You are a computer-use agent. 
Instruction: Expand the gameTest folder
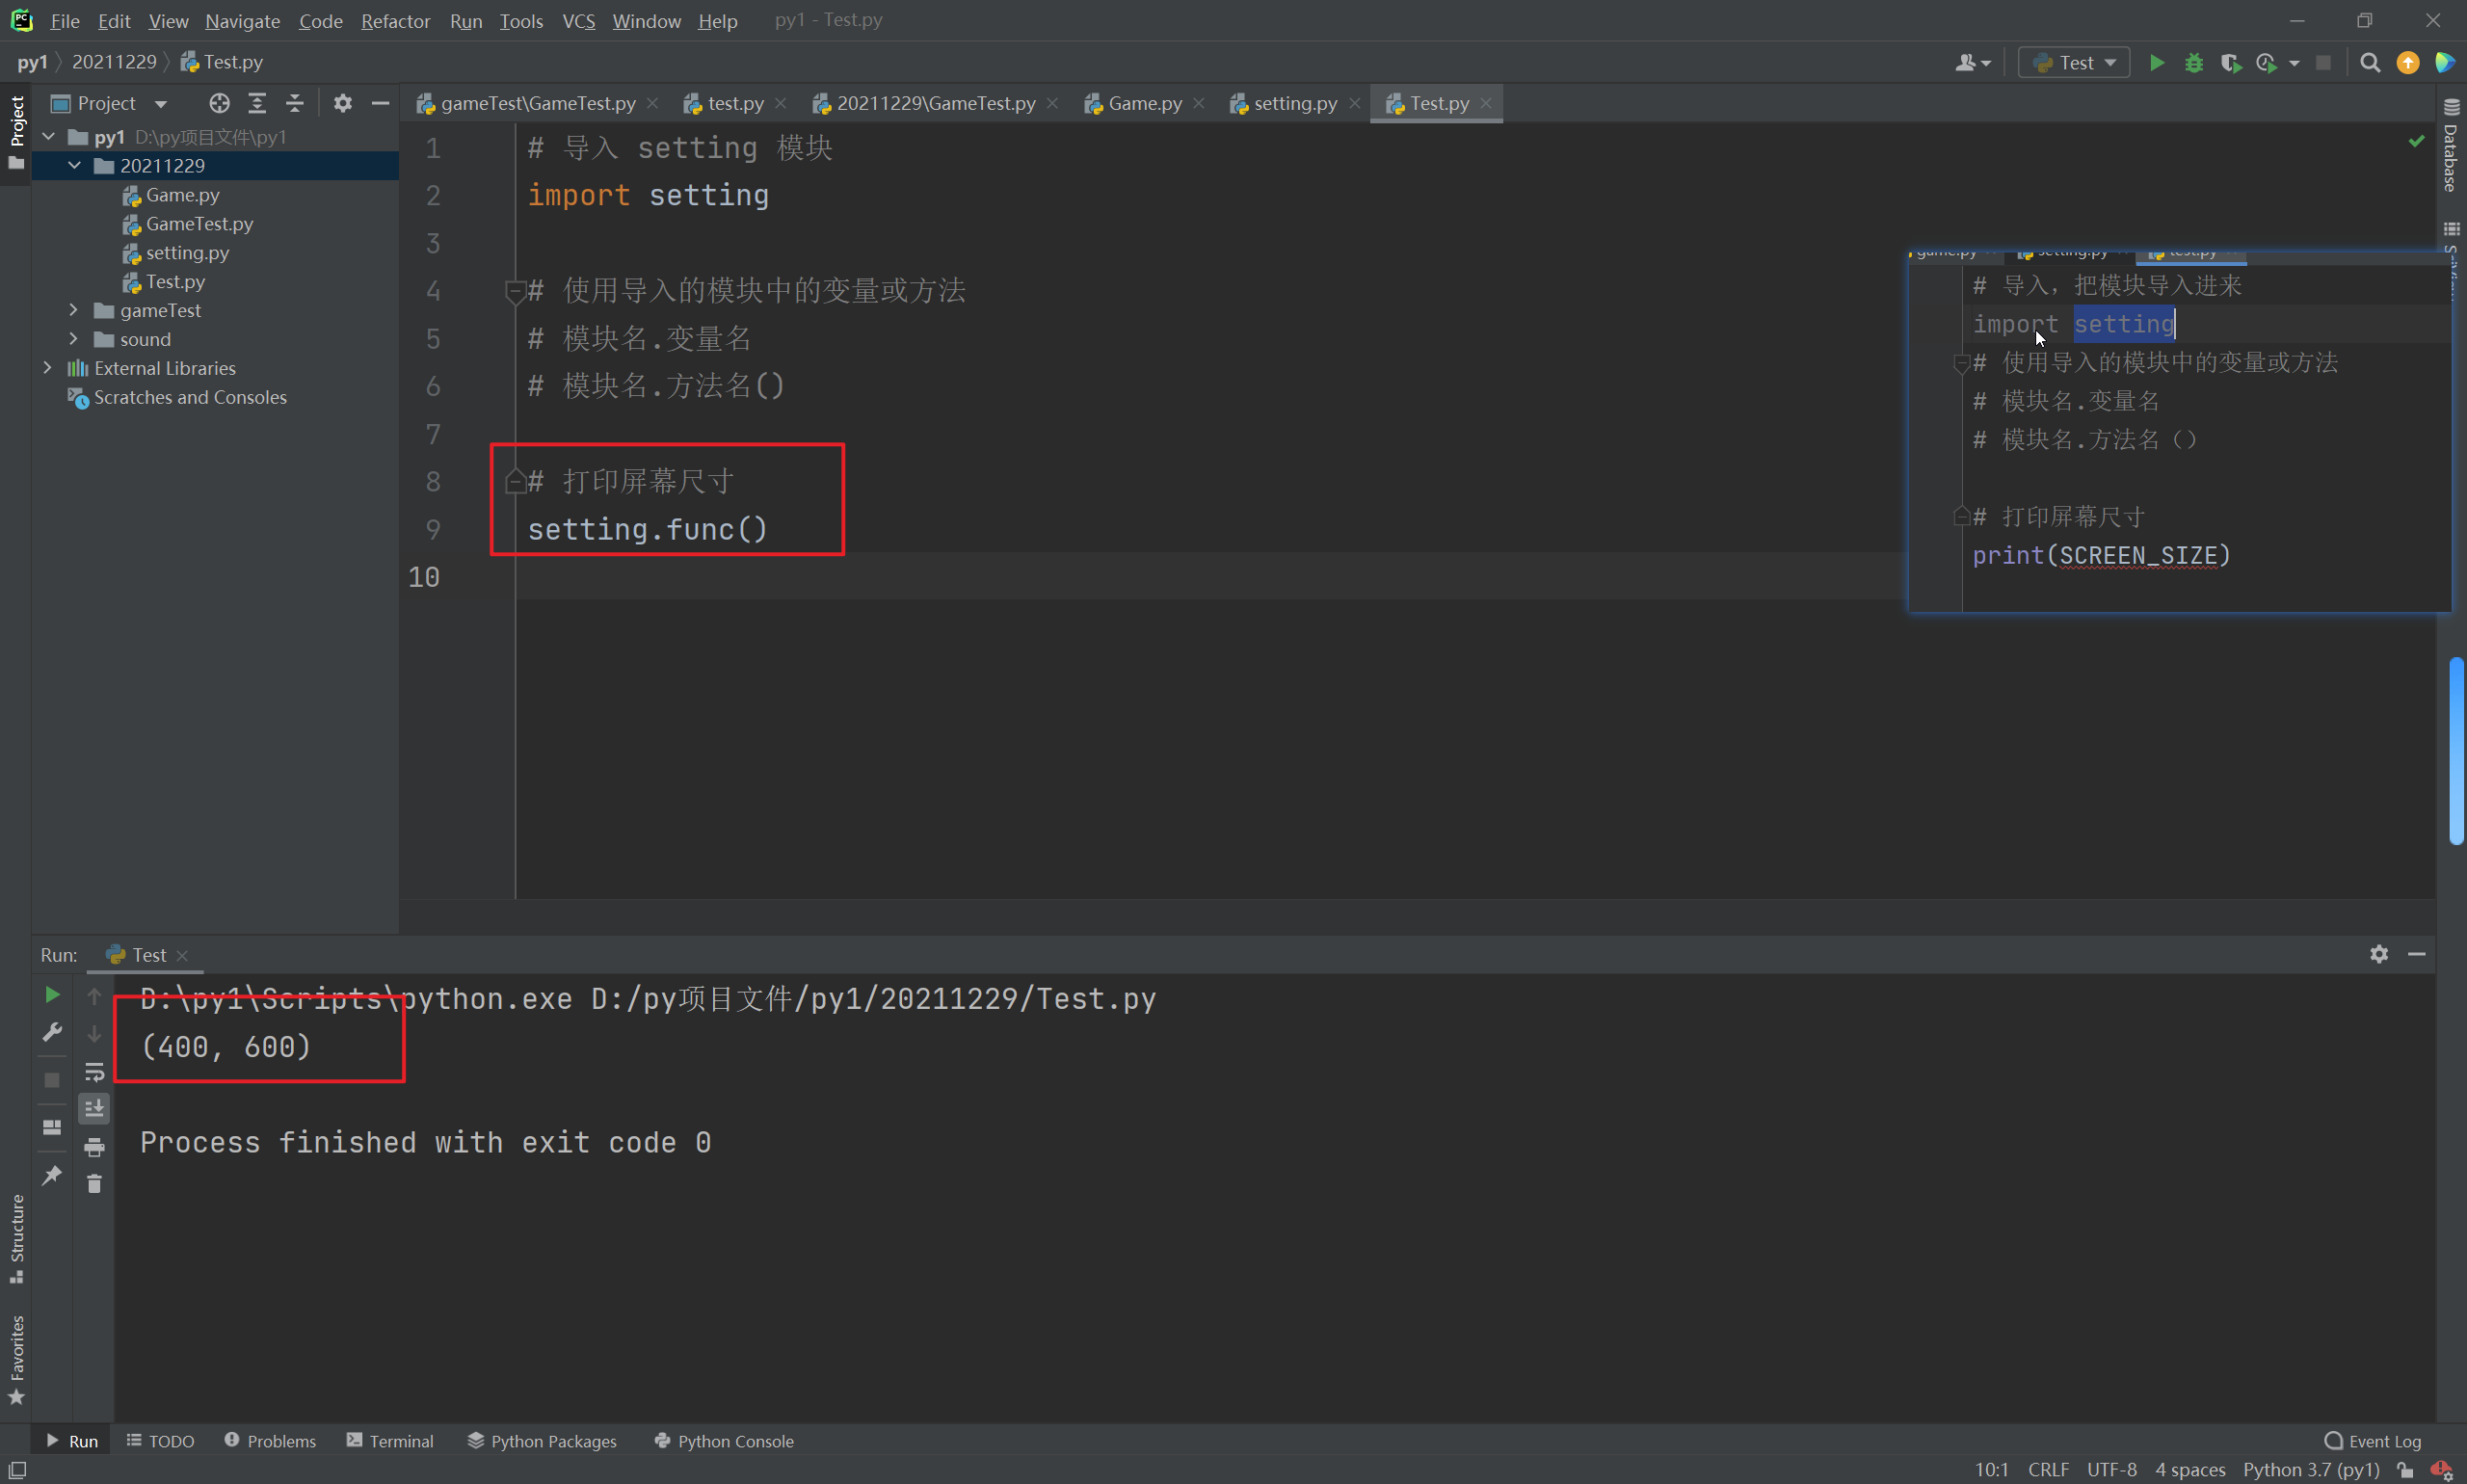coord(73,310)
